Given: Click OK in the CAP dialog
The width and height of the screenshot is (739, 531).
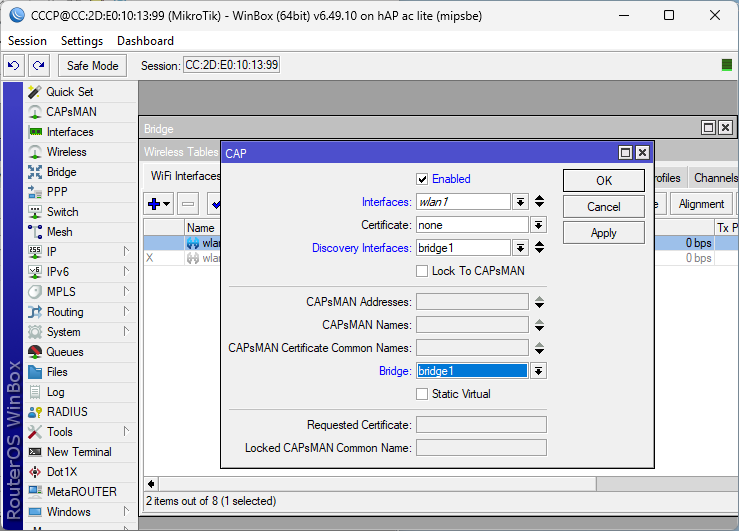Looking at the screenshot, I should pyautogui.click(x=604, y=181).
